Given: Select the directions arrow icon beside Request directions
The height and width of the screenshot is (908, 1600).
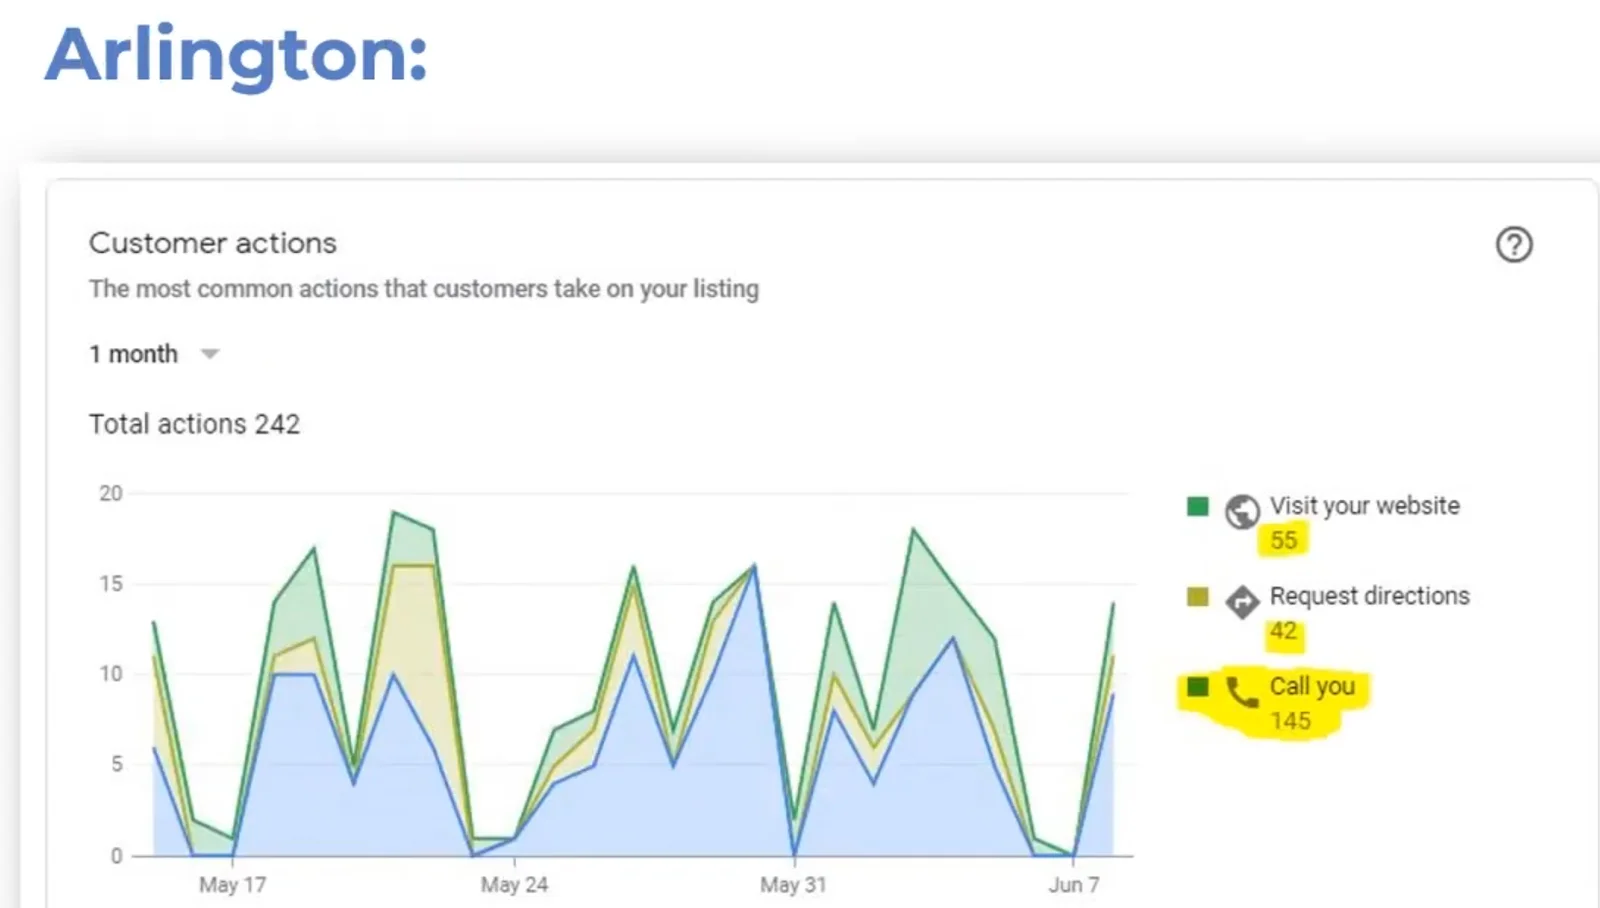Looking at the screenshot, I should pos(1241,601).
